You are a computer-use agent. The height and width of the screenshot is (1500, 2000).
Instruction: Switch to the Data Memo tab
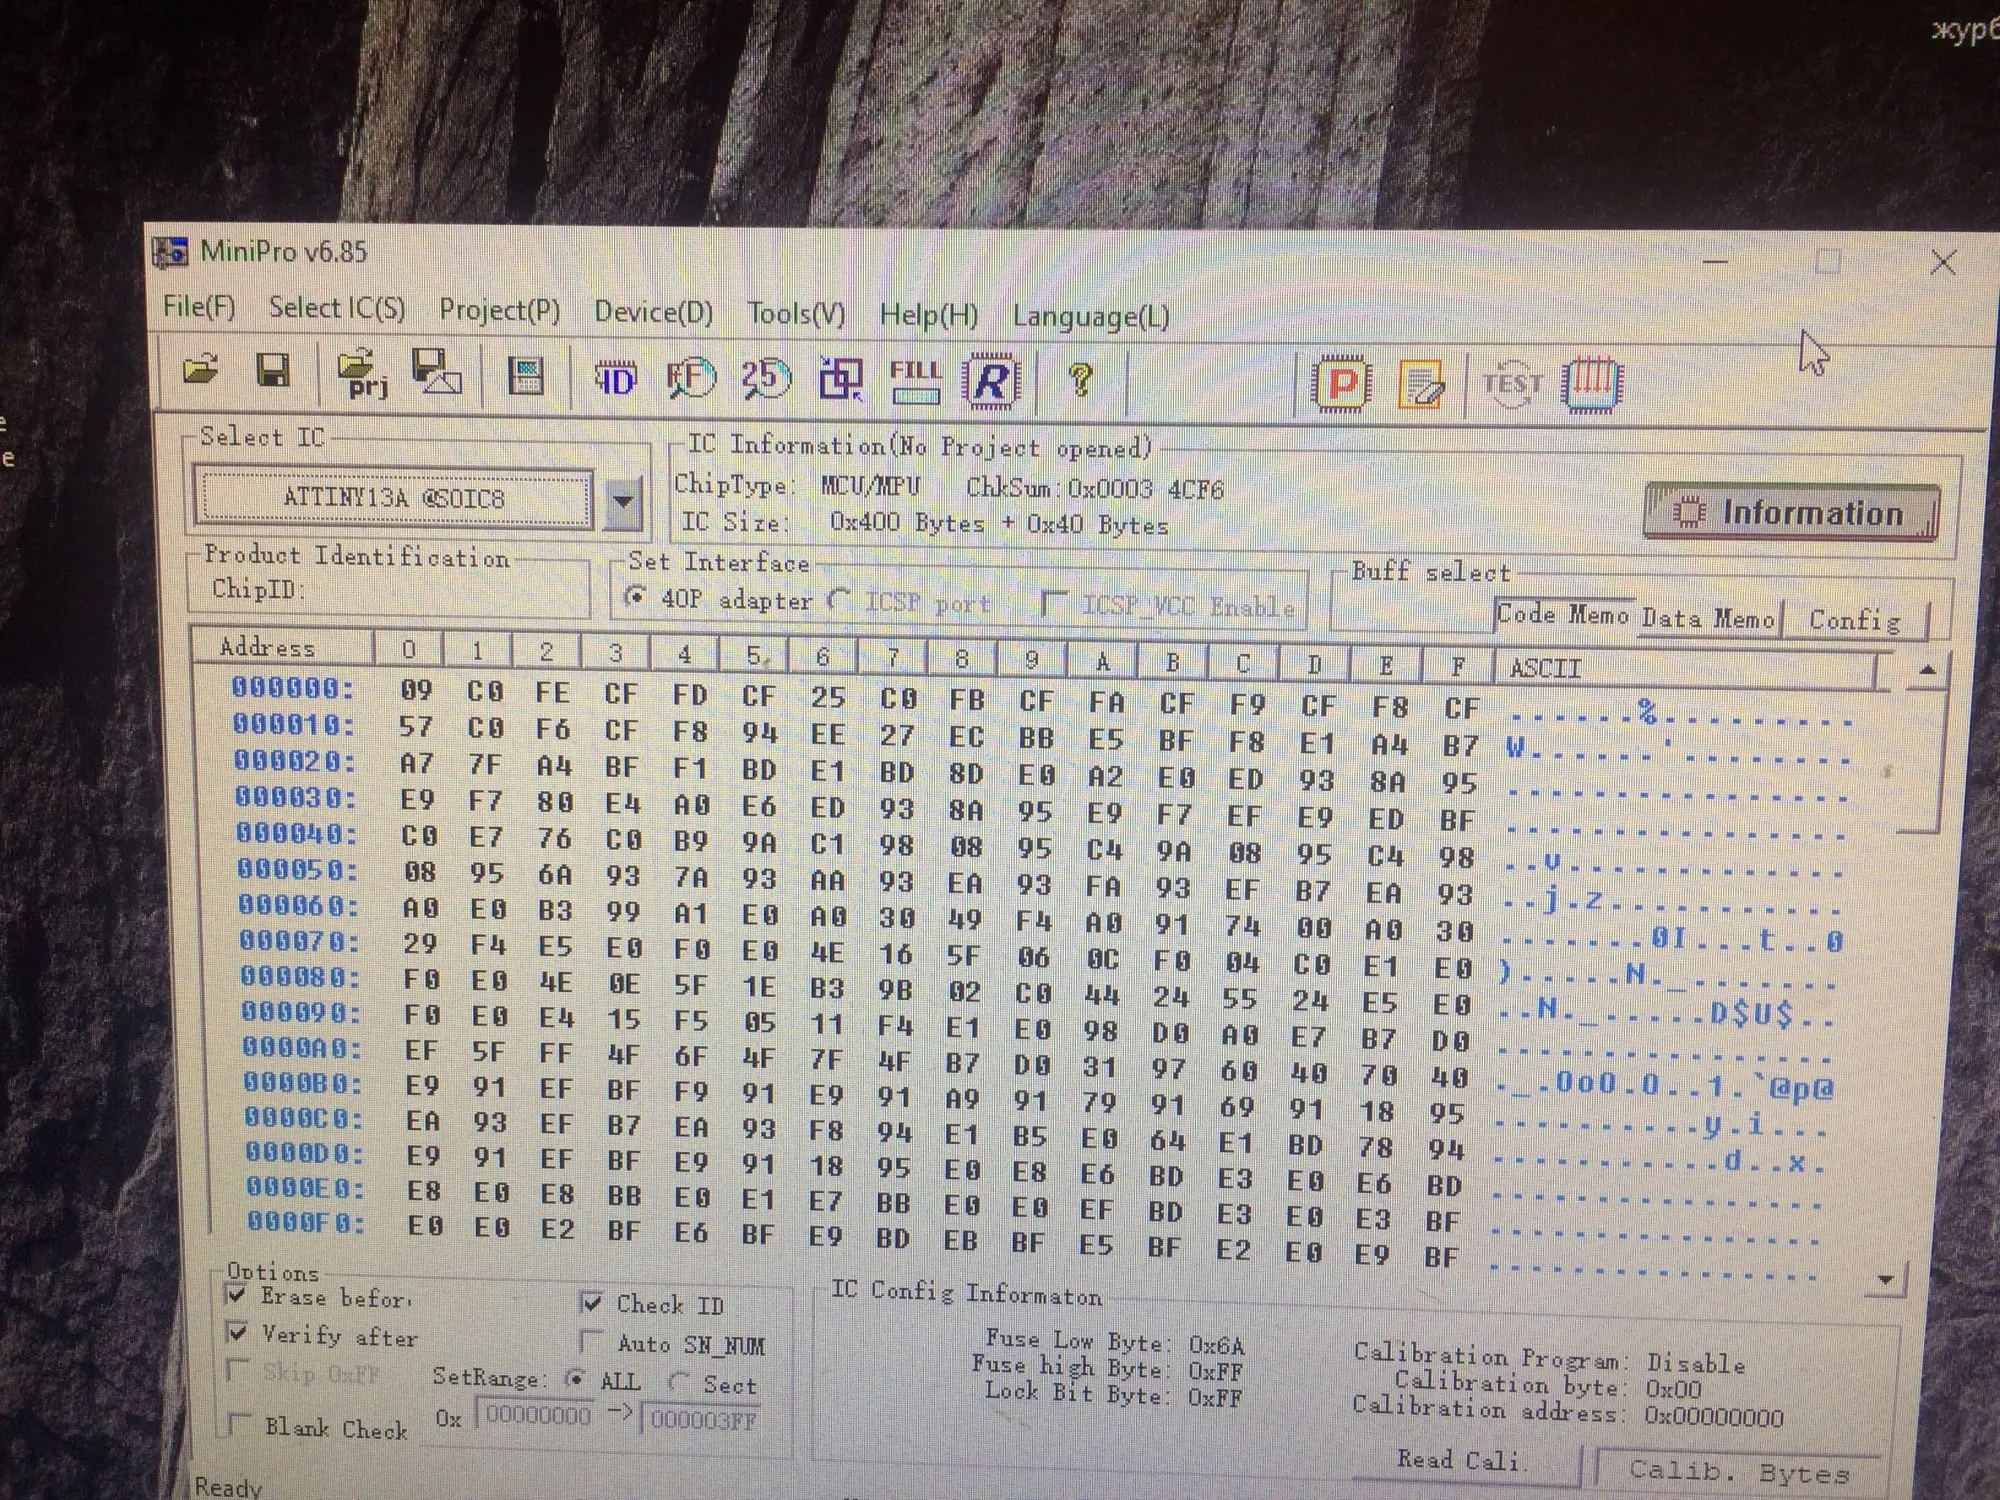[x=1708, y=619]
